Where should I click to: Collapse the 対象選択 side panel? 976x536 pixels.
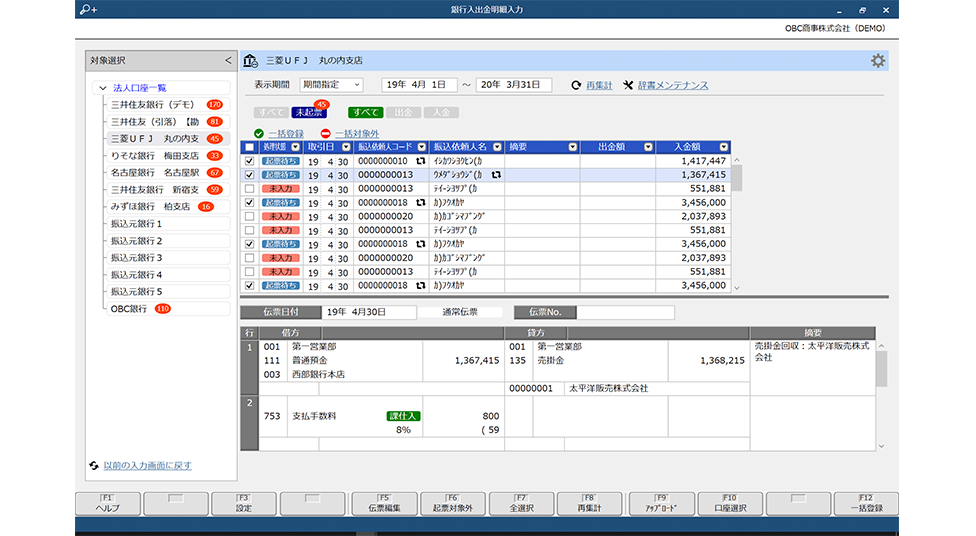[228, 60]
